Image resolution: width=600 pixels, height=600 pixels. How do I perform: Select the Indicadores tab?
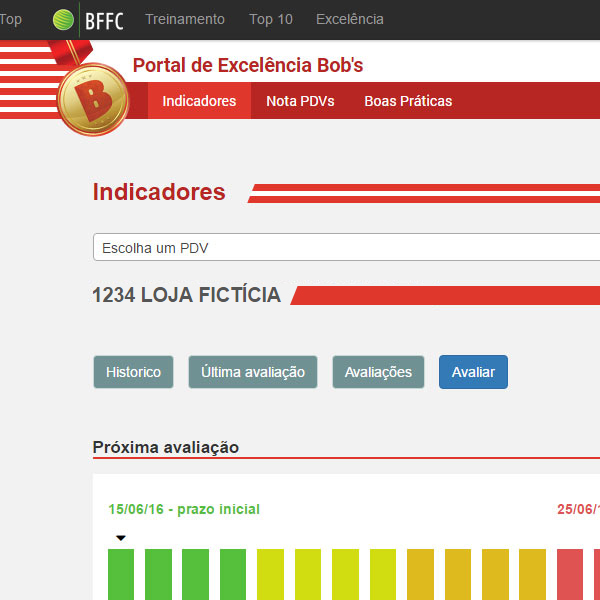(199, 101)
